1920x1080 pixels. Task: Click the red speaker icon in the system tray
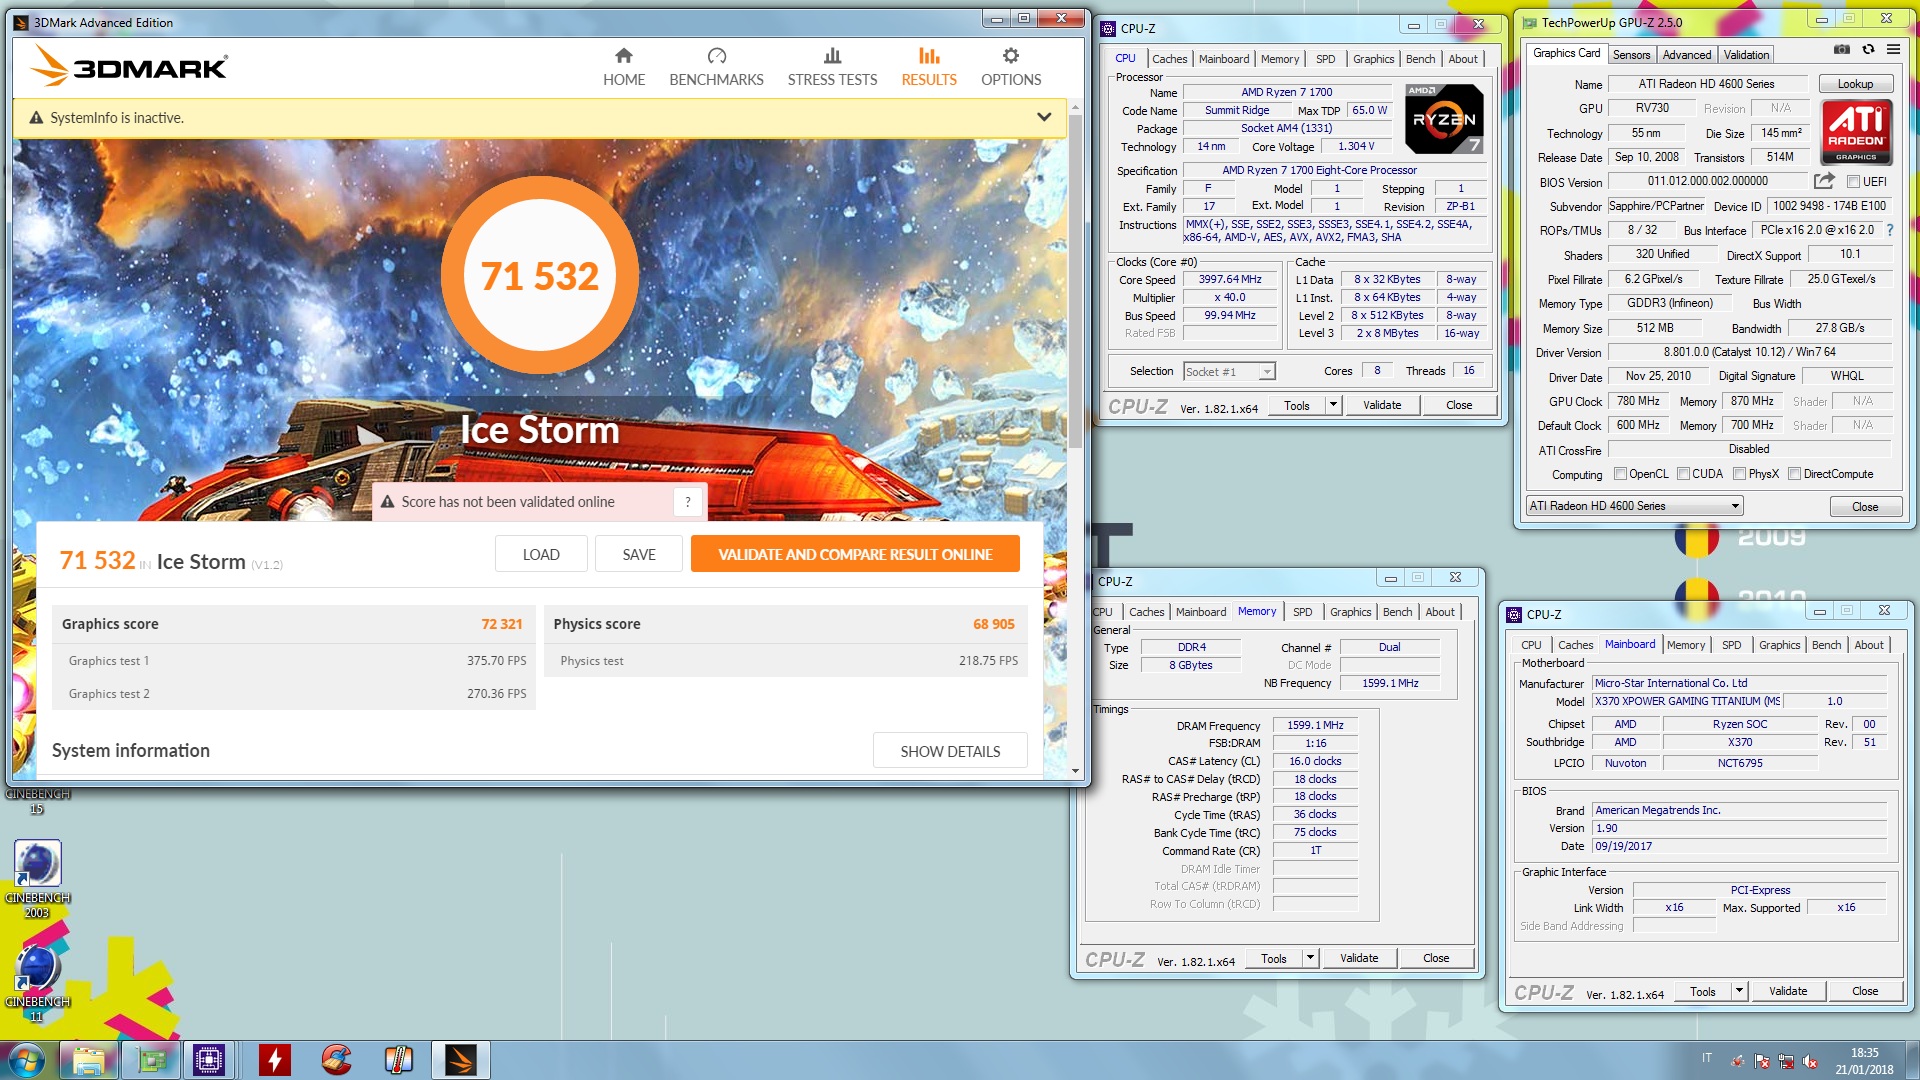click(x=1809, y=1062)
